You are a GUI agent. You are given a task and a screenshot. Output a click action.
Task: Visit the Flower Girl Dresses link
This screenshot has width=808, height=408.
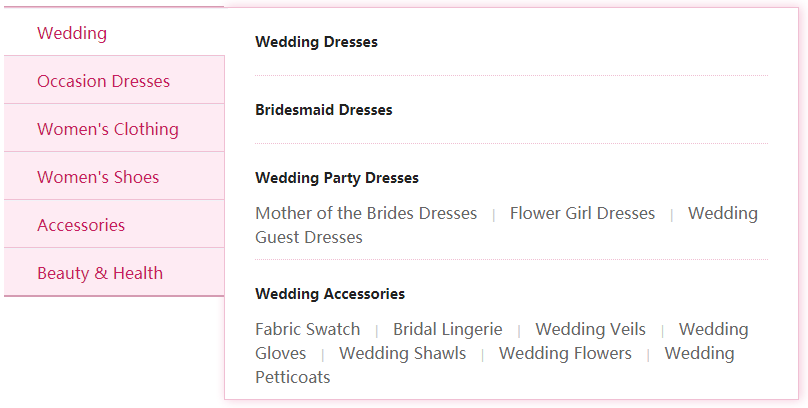[x=582, y=213]
